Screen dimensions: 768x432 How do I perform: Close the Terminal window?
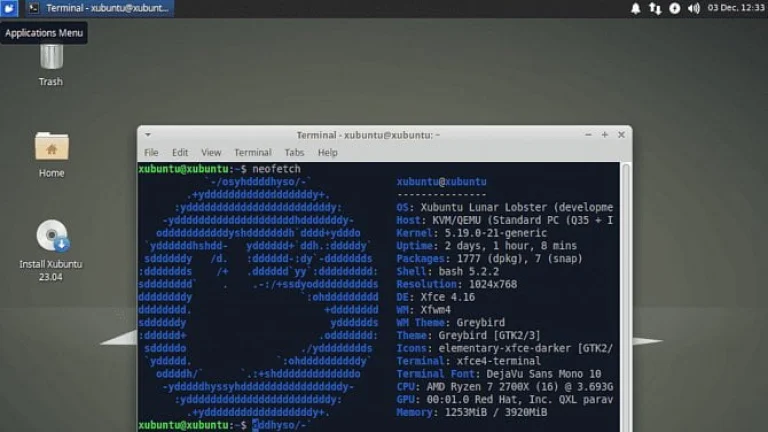[x=621, y=135]
